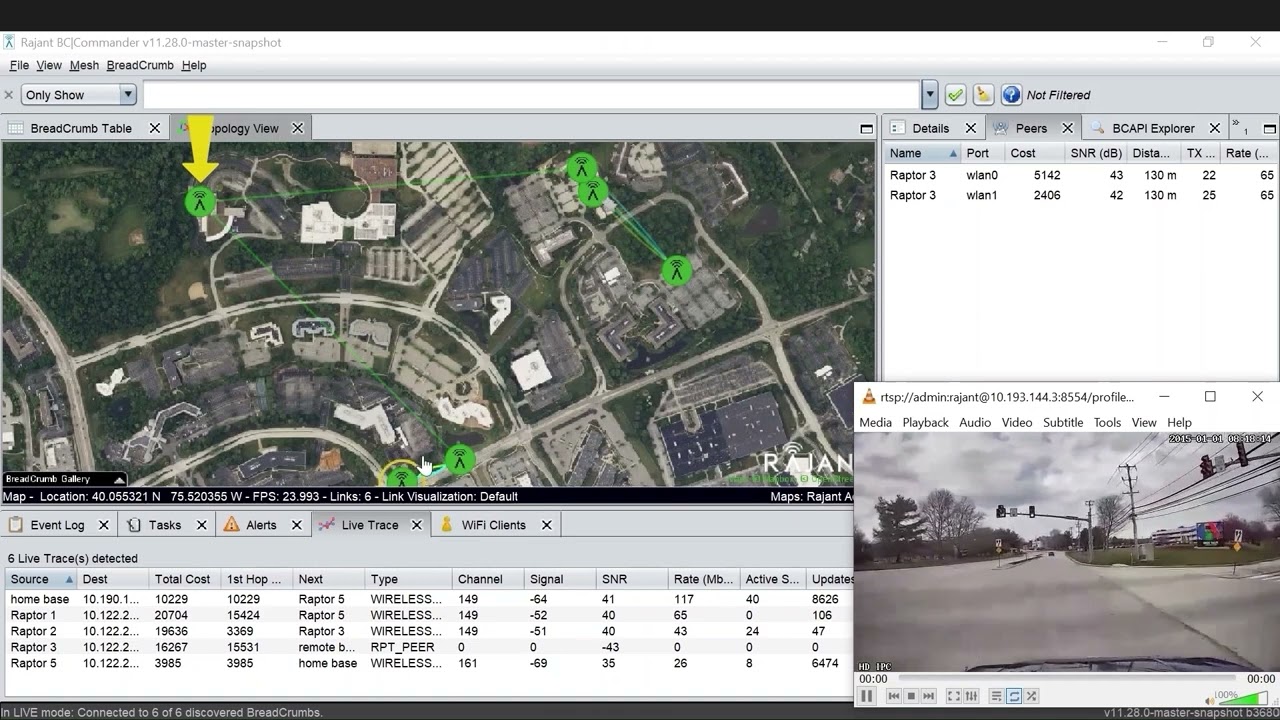Click the VLC seek progress bar
1280x720 pixels.
[1067, 679]
